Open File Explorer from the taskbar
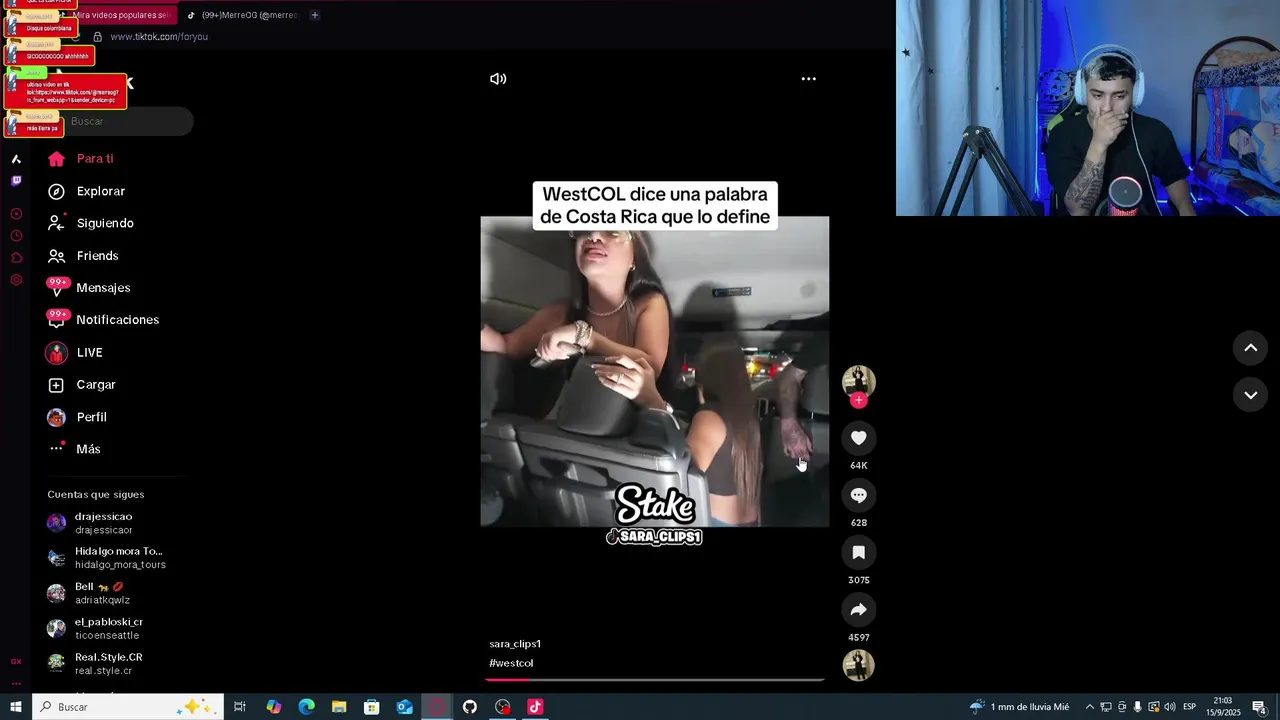This screenshot has height=720, width=1280. coord(339,707)
